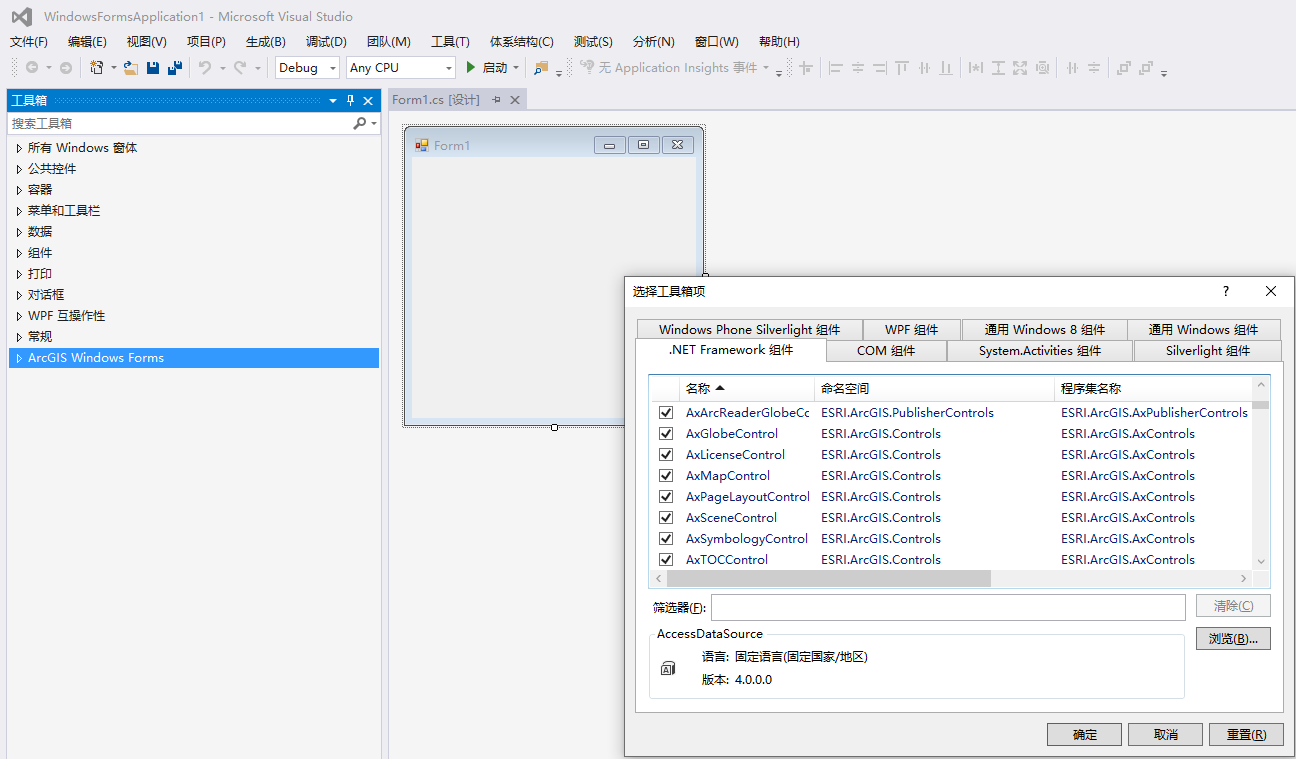Click the 筛选器 filter input field
Image resolution: width=1296 pixels, height=759 pixels.
(x=946, y=606)
